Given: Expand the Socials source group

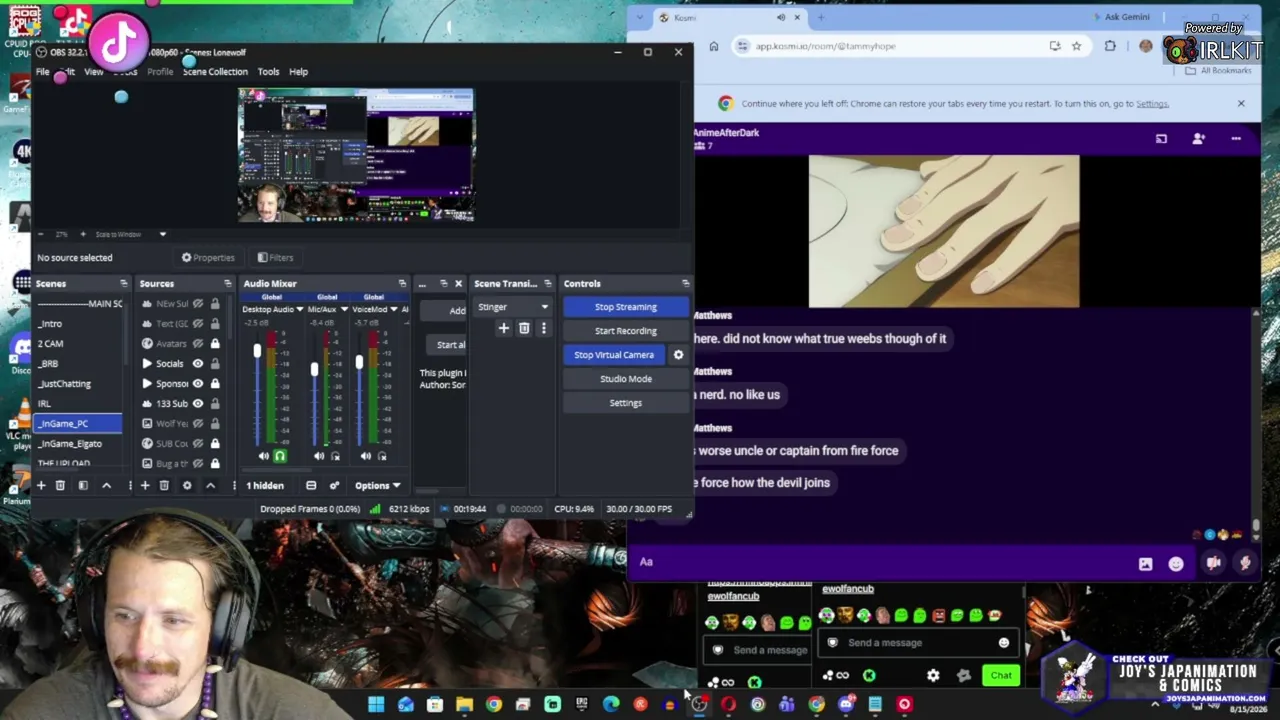Looking at the screenshot, I should tap(147, 364).
